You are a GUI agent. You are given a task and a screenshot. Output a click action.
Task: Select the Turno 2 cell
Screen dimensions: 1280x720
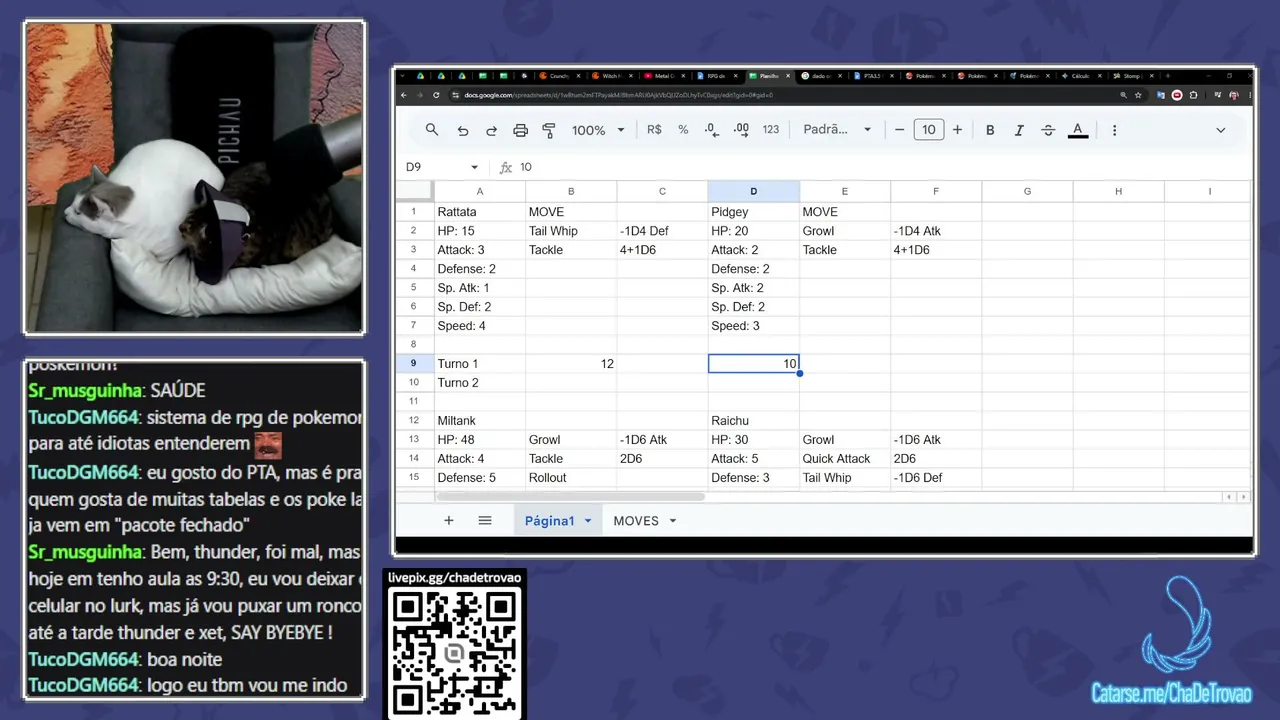pos(480,383)
